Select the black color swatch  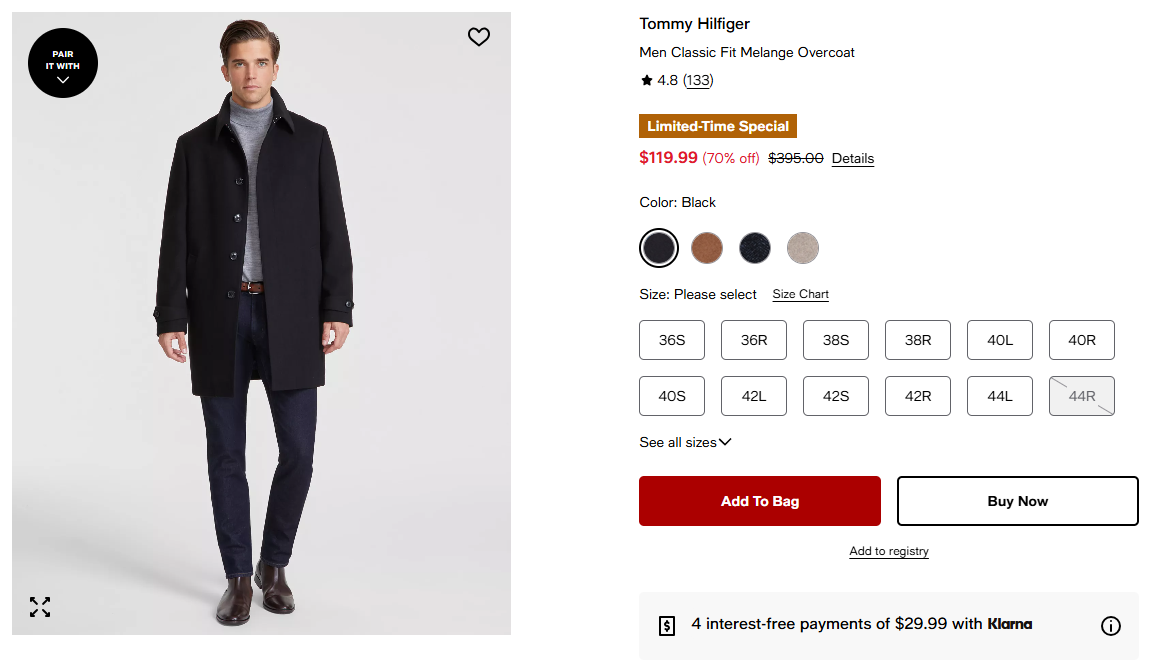[659, 248]
